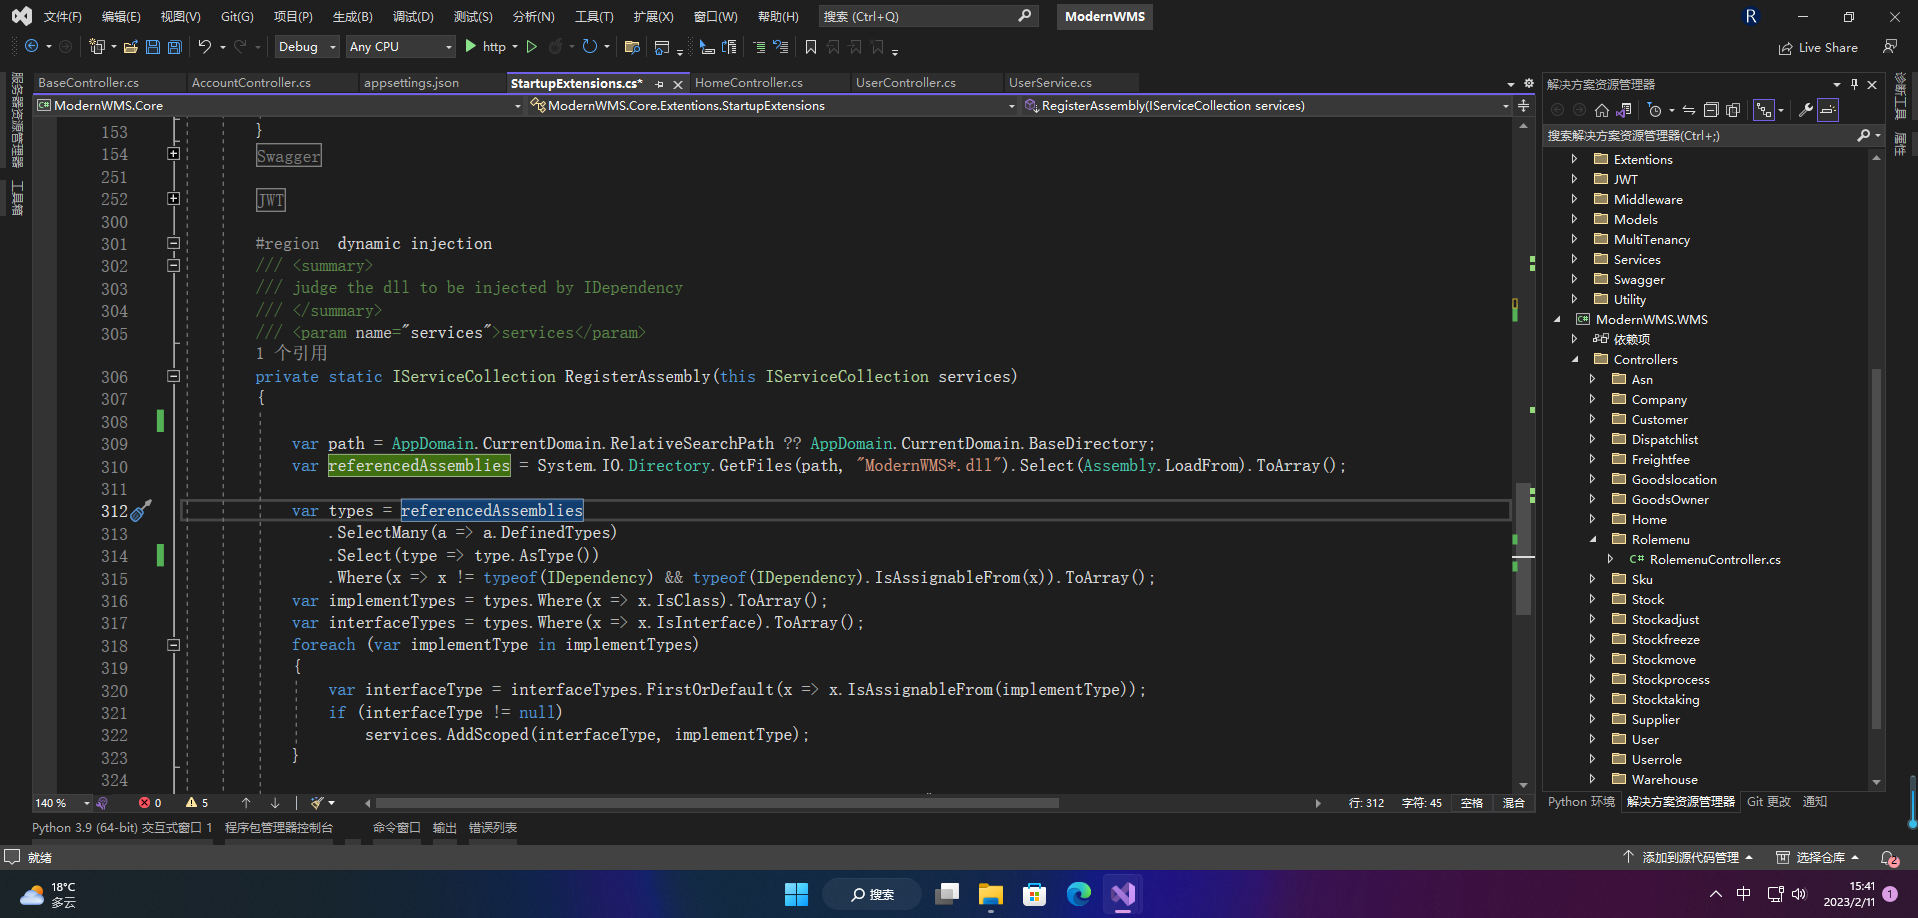Click the comment-out selected lines icon
This screenshot has width=1918, height=918.
point(758,47)
